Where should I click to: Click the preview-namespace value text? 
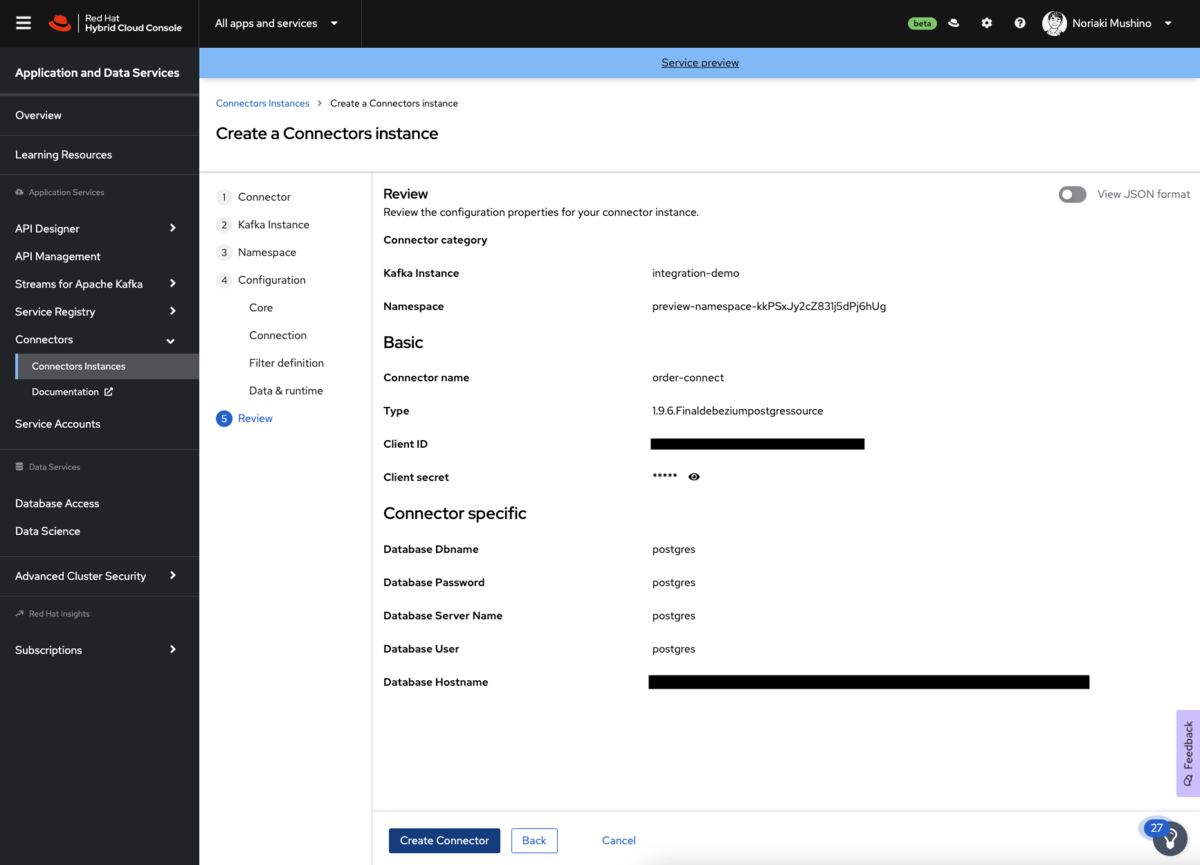point(769,306)
